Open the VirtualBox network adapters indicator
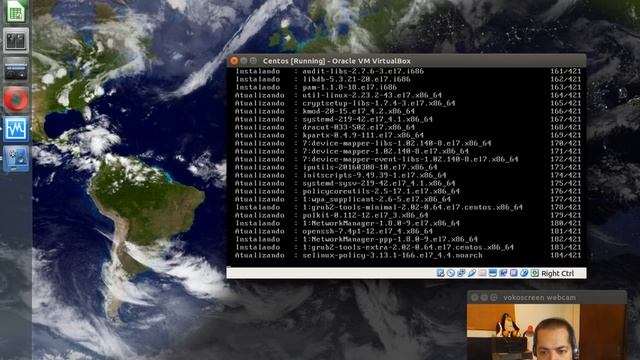 [x=461, y=273]
